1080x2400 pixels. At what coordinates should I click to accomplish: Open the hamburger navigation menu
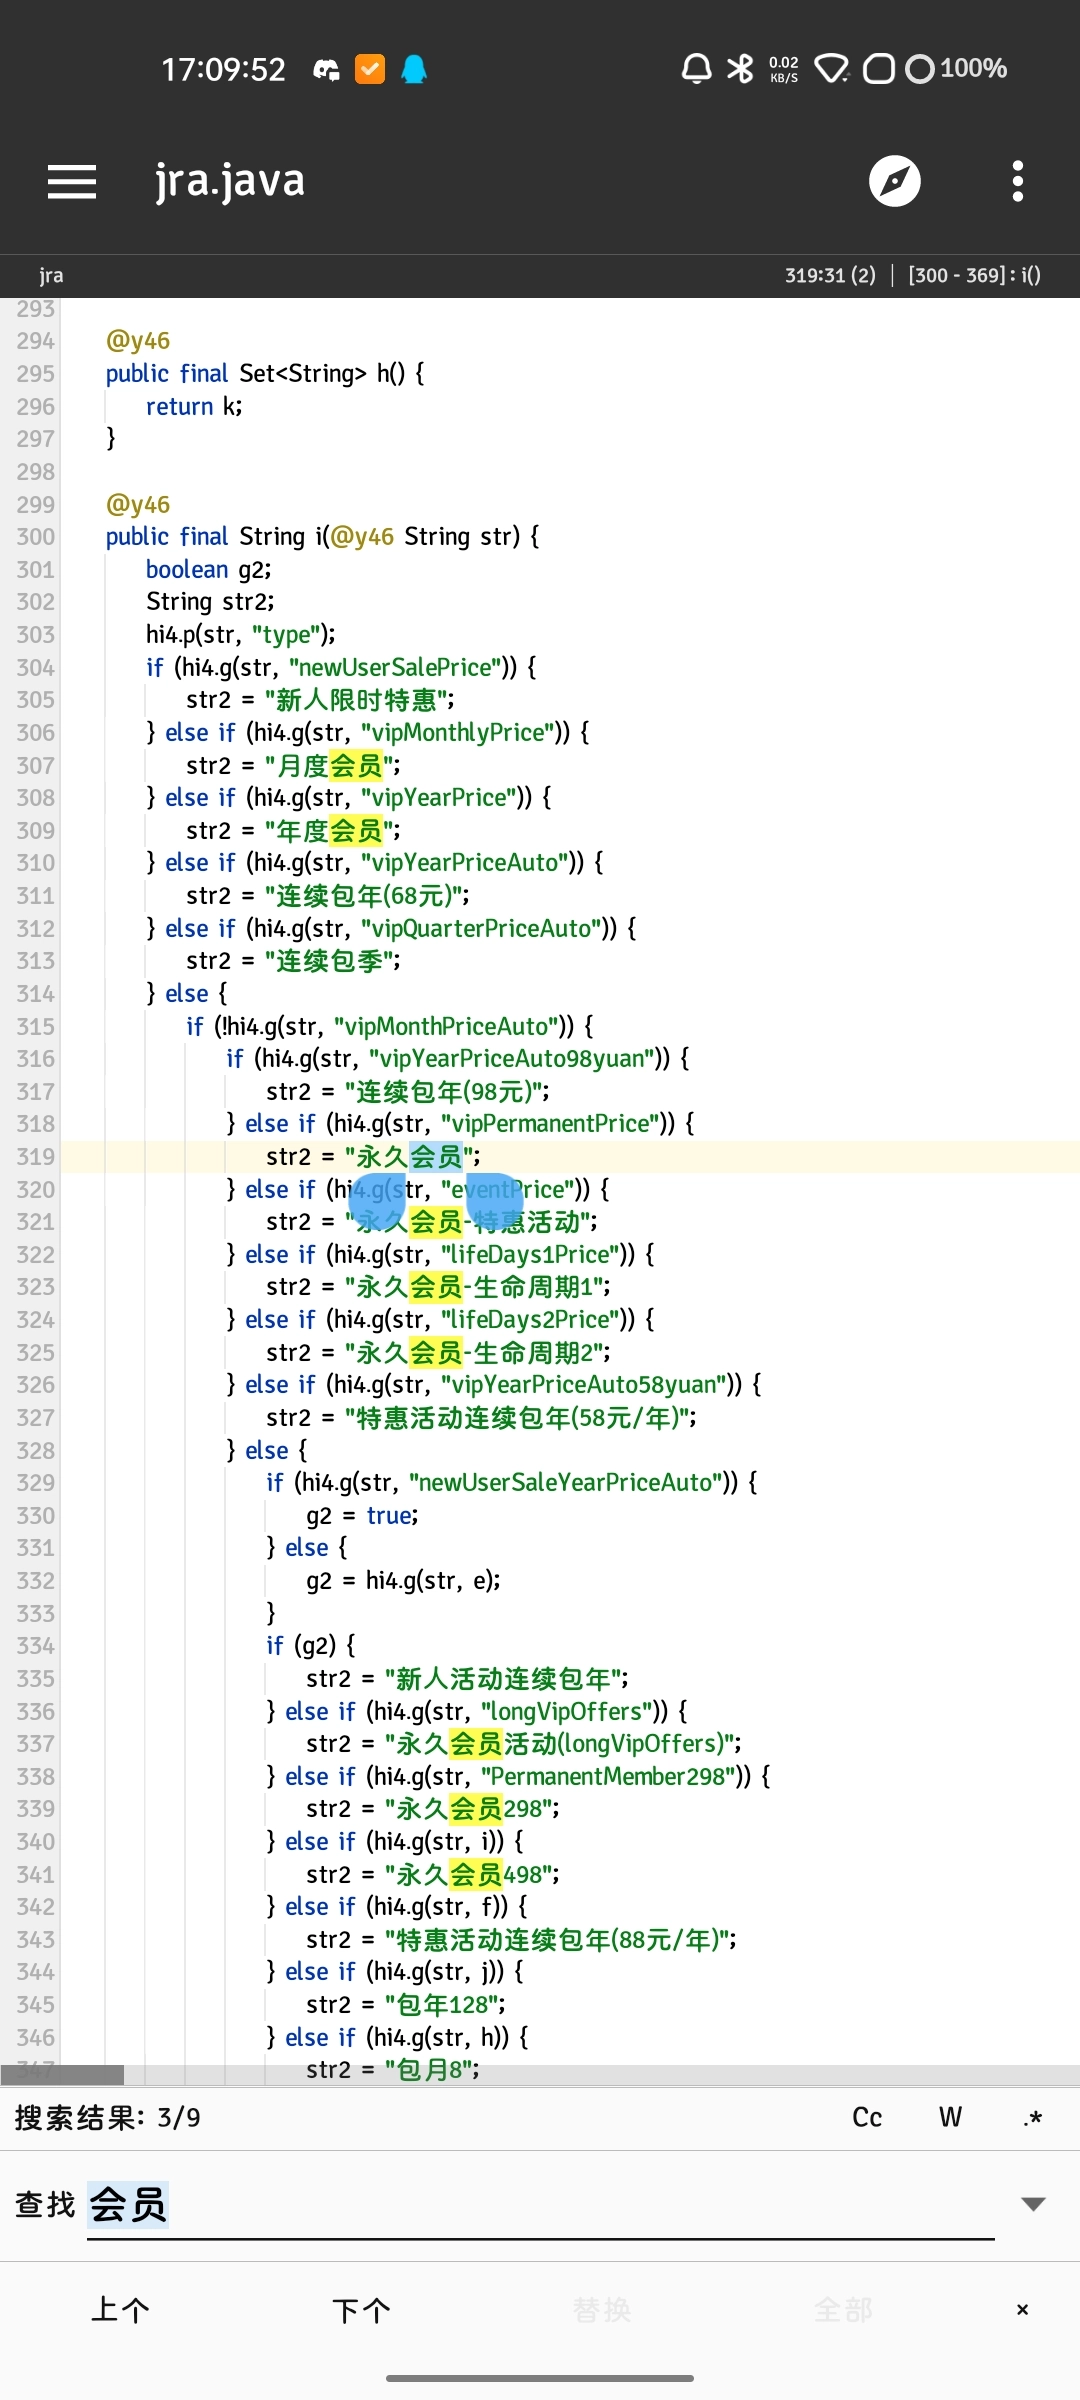(72, 182)
